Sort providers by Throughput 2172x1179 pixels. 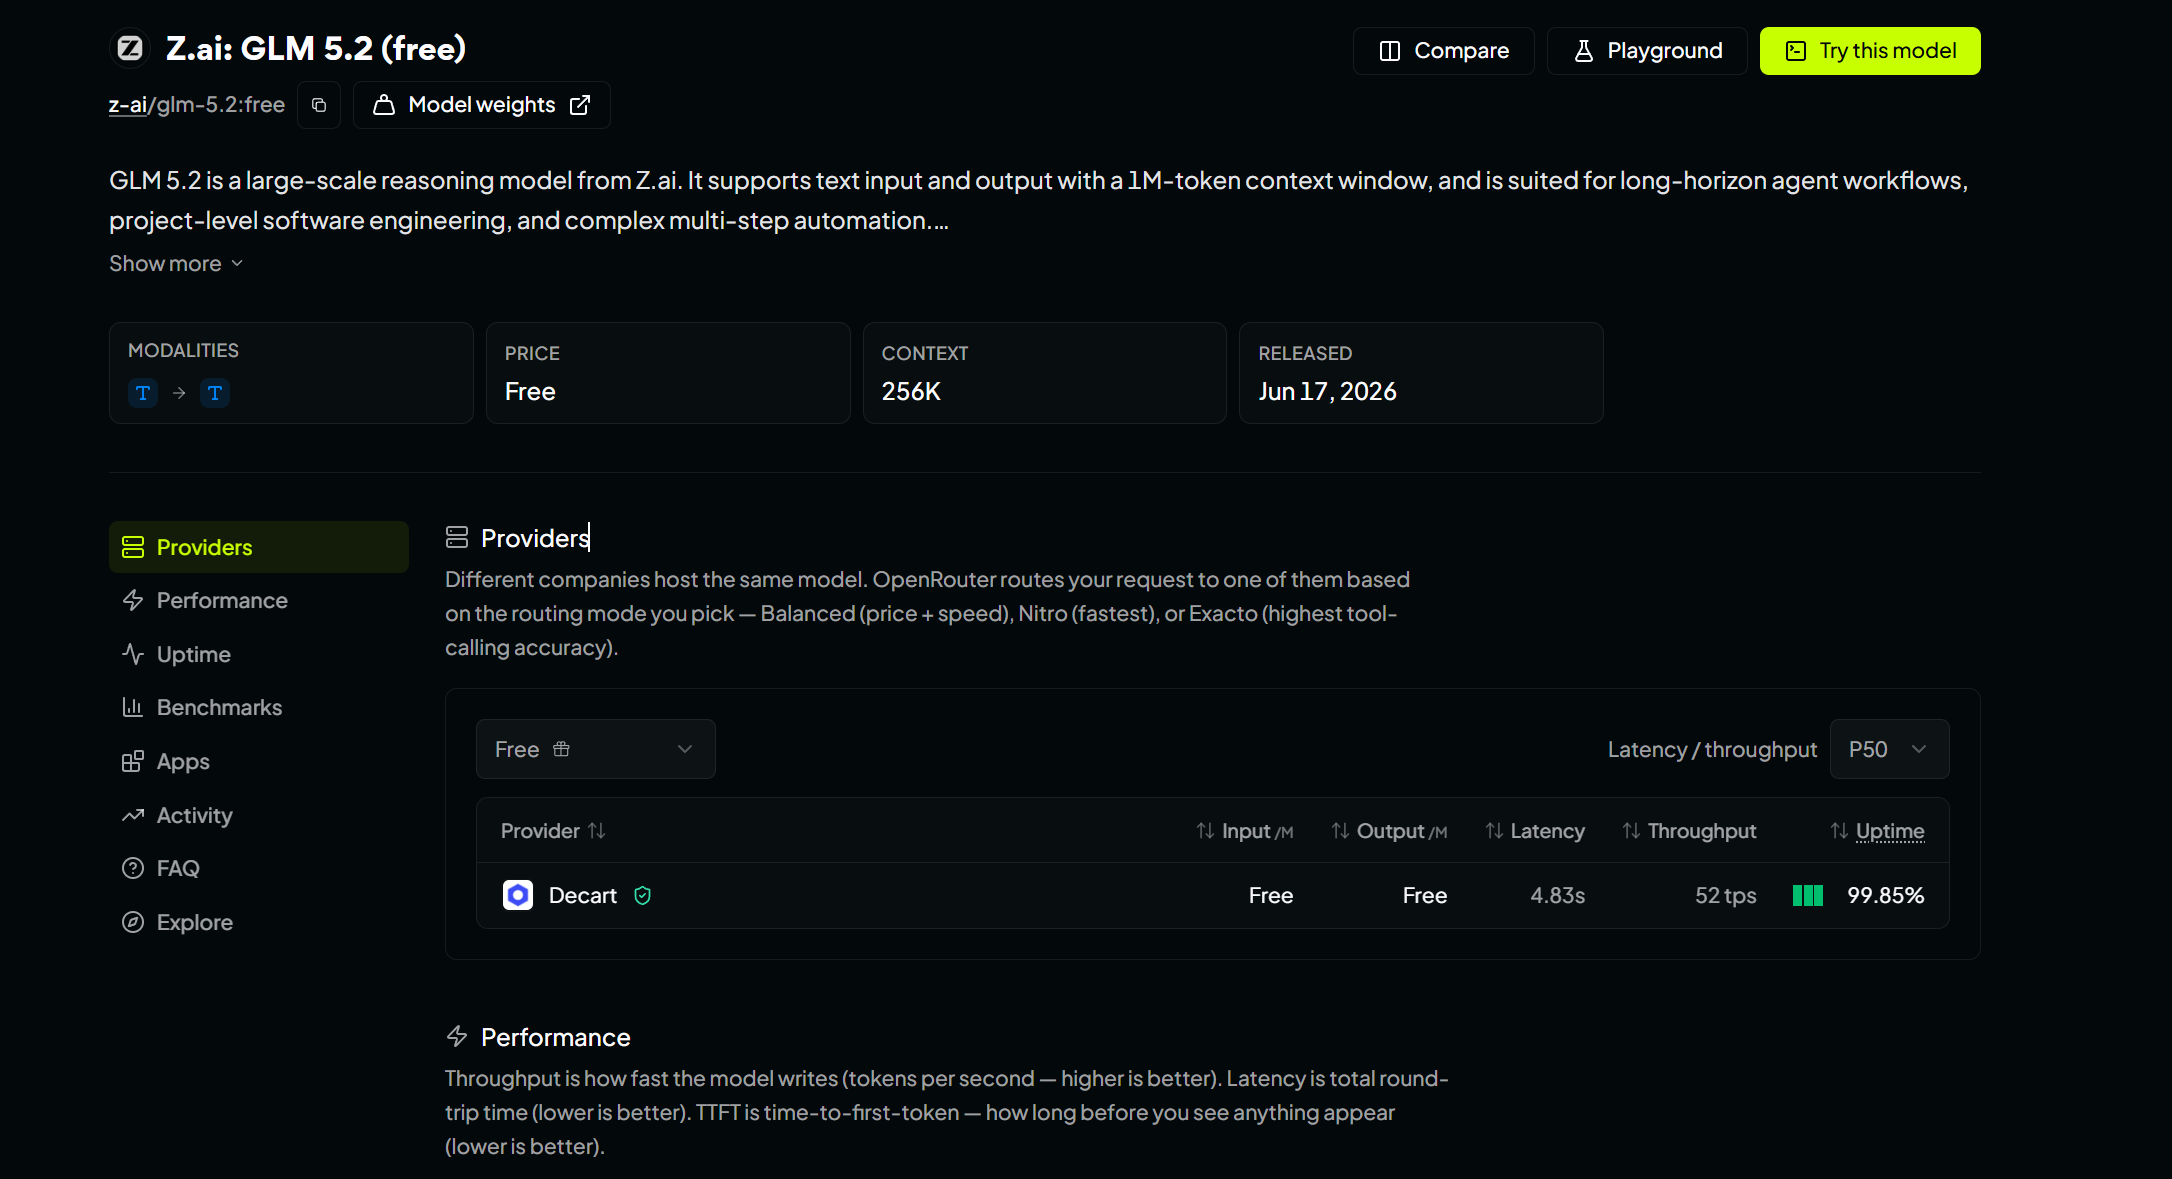[x=1689, y=831]
